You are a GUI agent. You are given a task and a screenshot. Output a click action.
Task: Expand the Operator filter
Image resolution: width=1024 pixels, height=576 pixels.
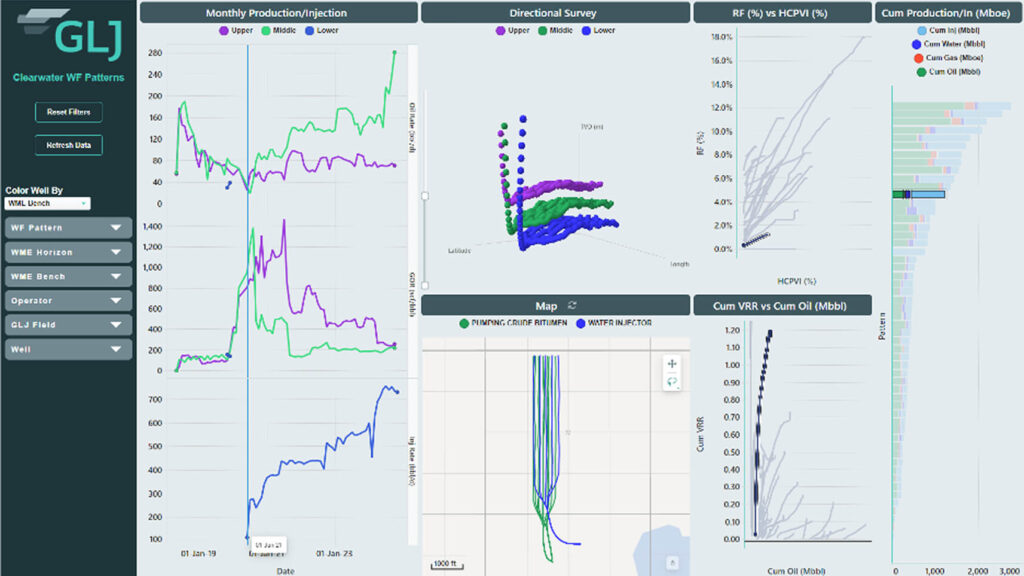[x=68, y=300]
